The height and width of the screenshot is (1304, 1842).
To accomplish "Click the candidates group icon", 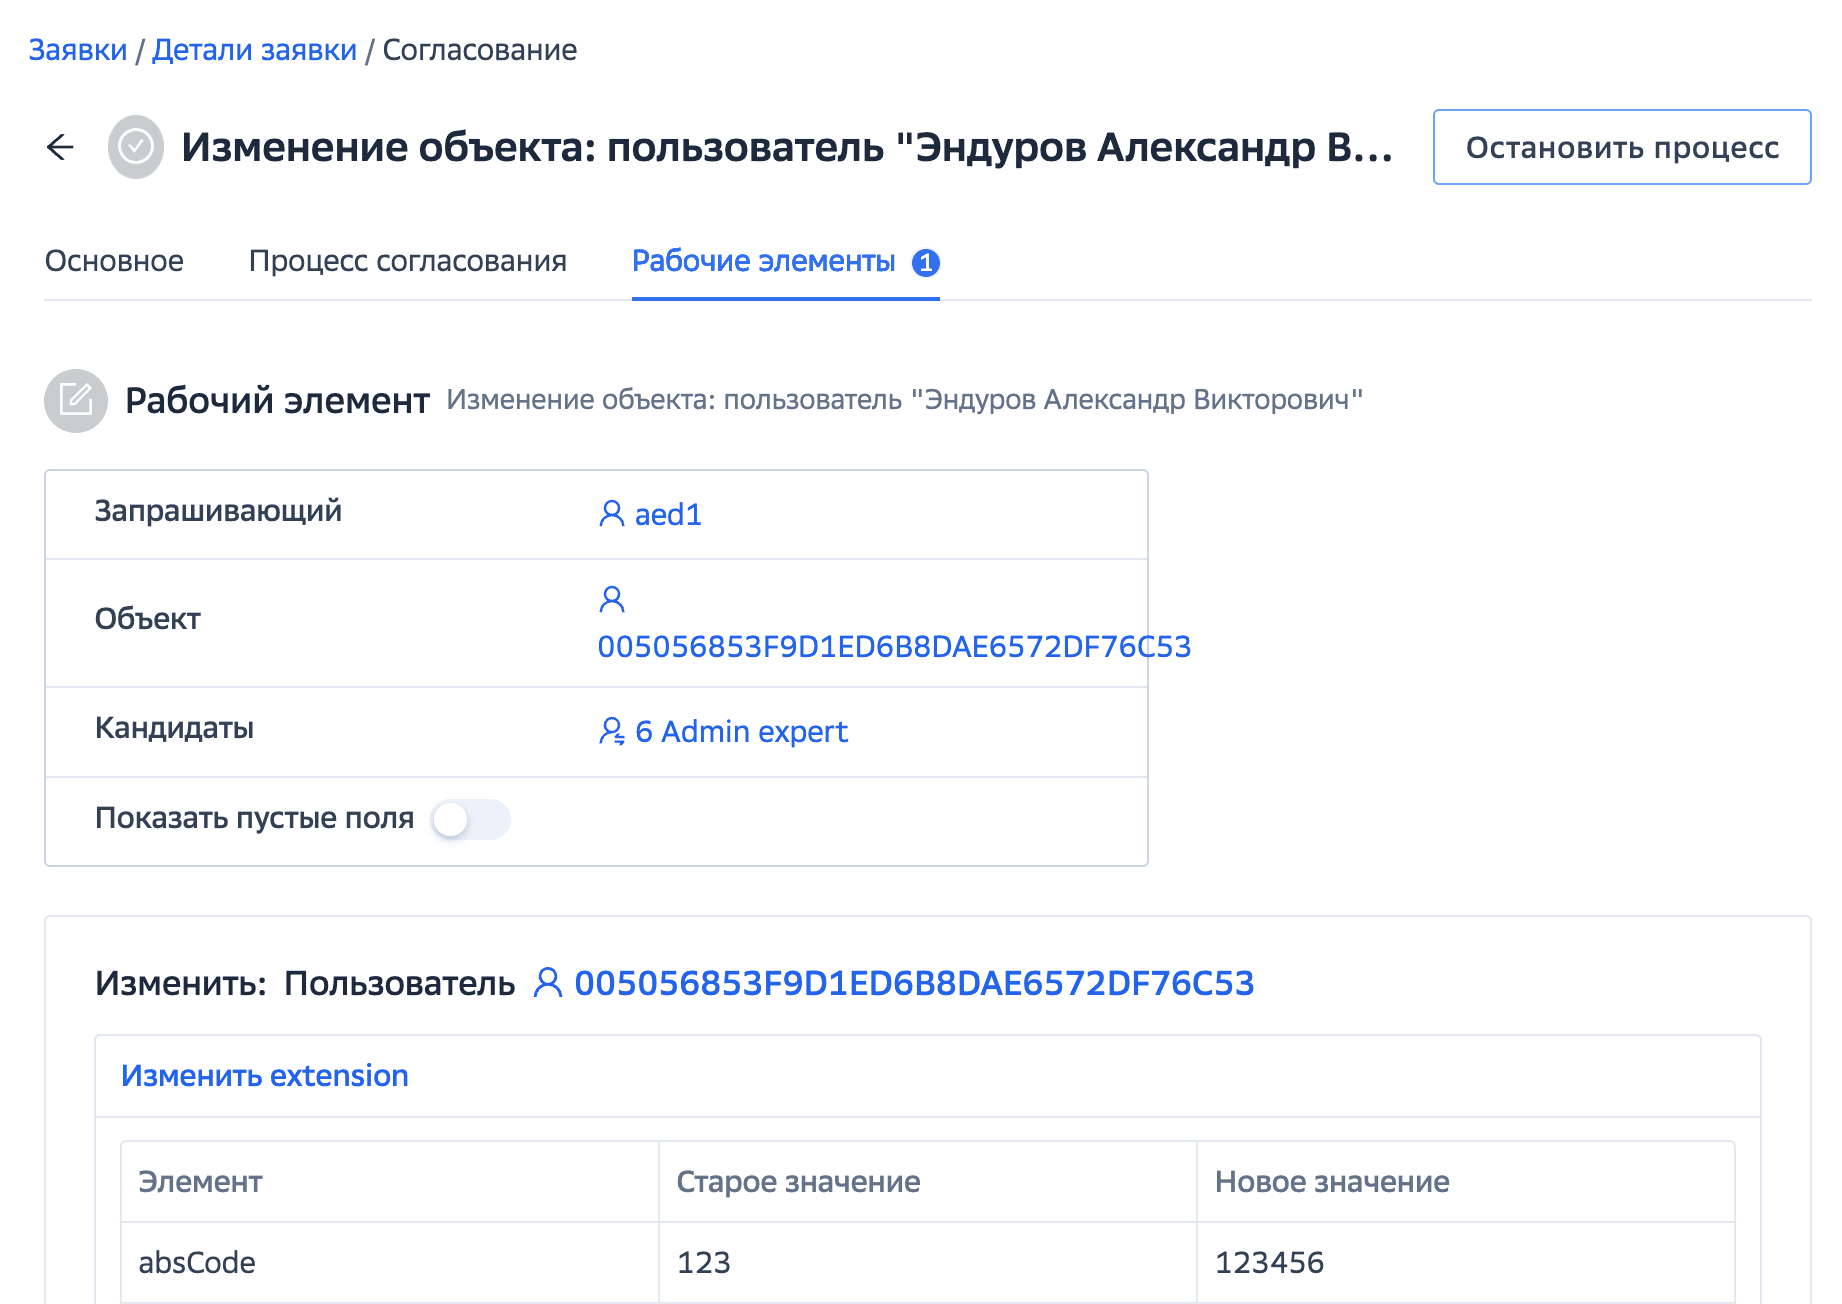I will coord(611,731).
